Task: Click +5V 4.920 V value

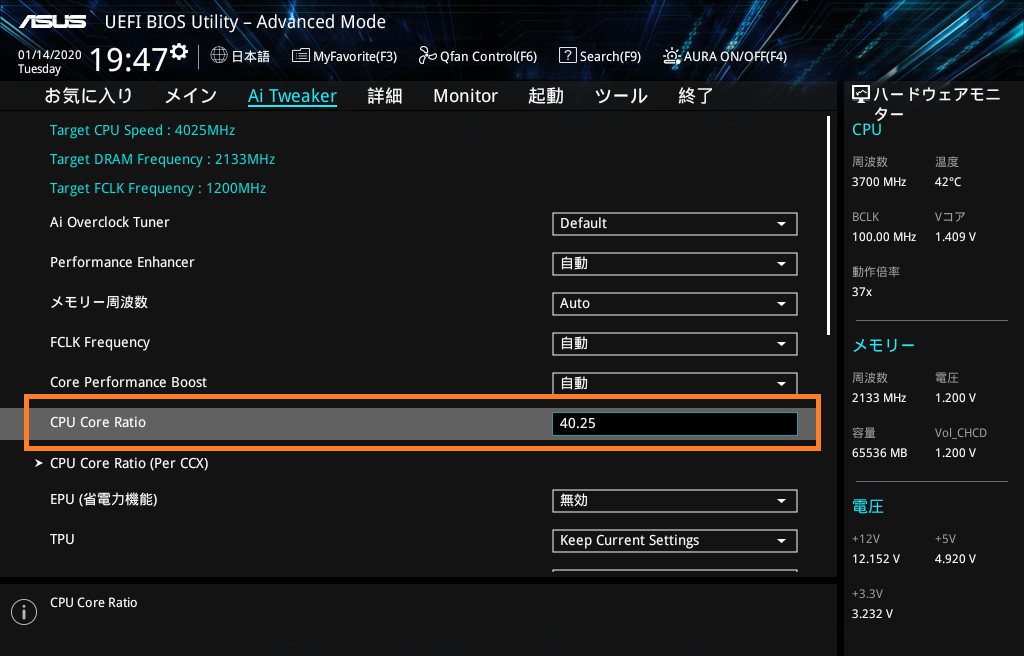Action: click(x=955, y=559)
